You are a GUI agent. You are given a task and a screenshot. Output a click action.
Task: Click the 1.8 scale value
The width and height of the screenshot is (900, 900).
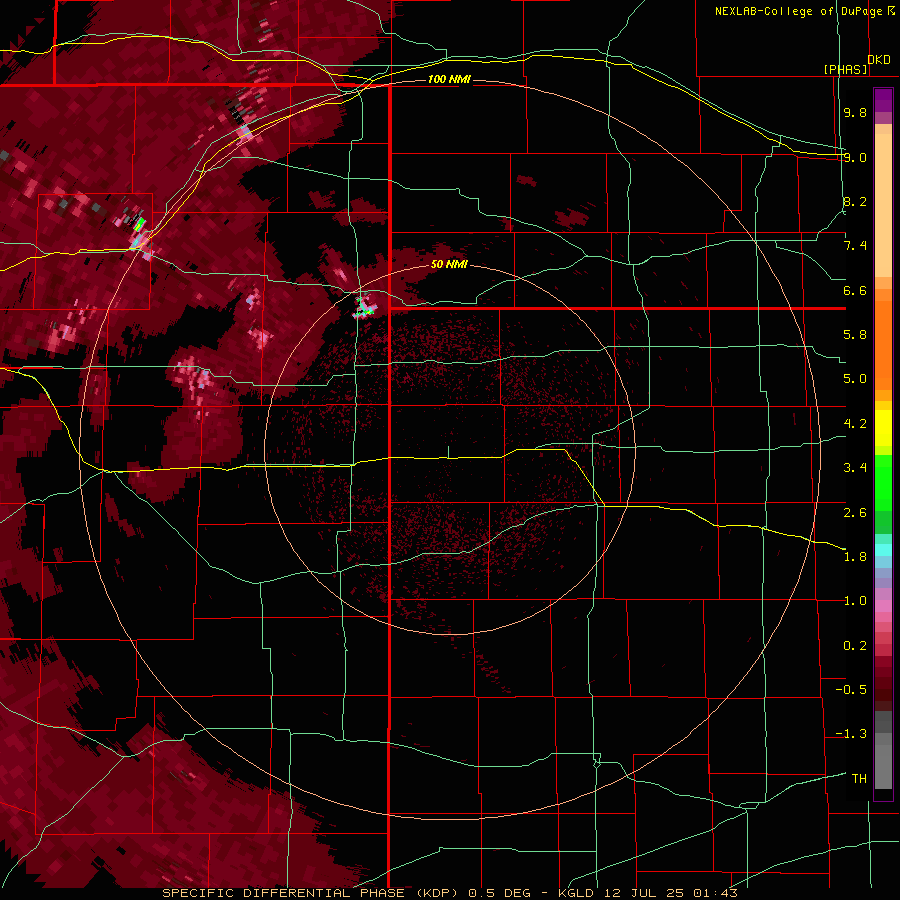tap(855, 557)
